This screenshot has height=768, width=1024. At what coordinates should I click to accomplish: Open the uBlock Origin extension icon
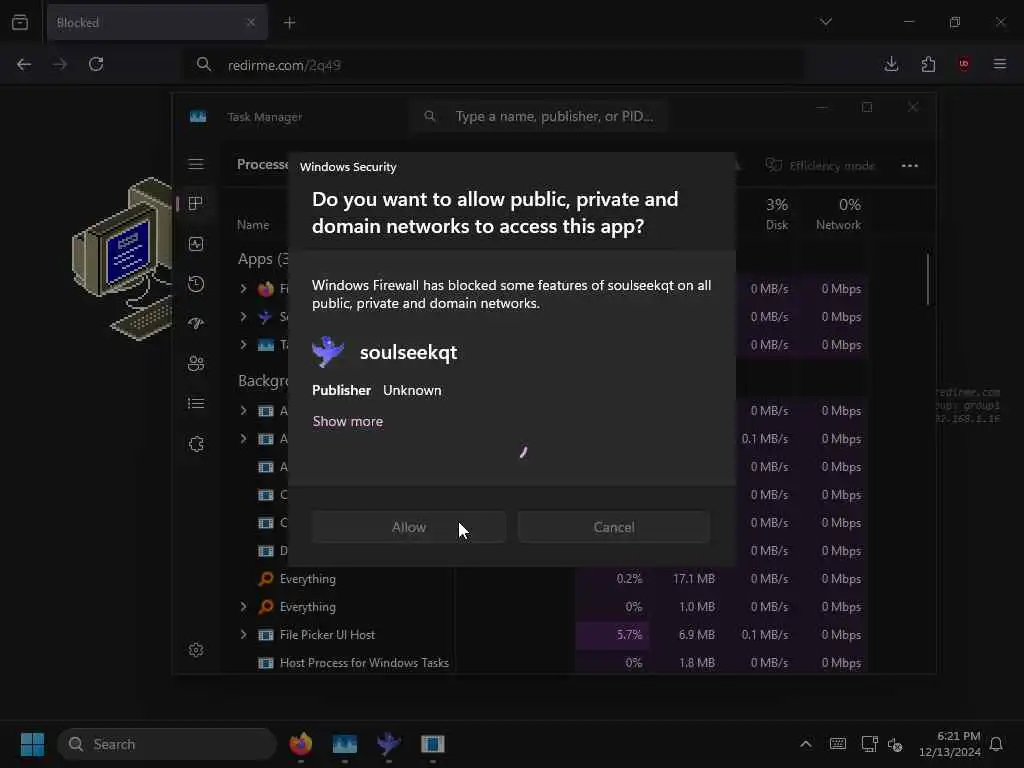pos(964,64)
